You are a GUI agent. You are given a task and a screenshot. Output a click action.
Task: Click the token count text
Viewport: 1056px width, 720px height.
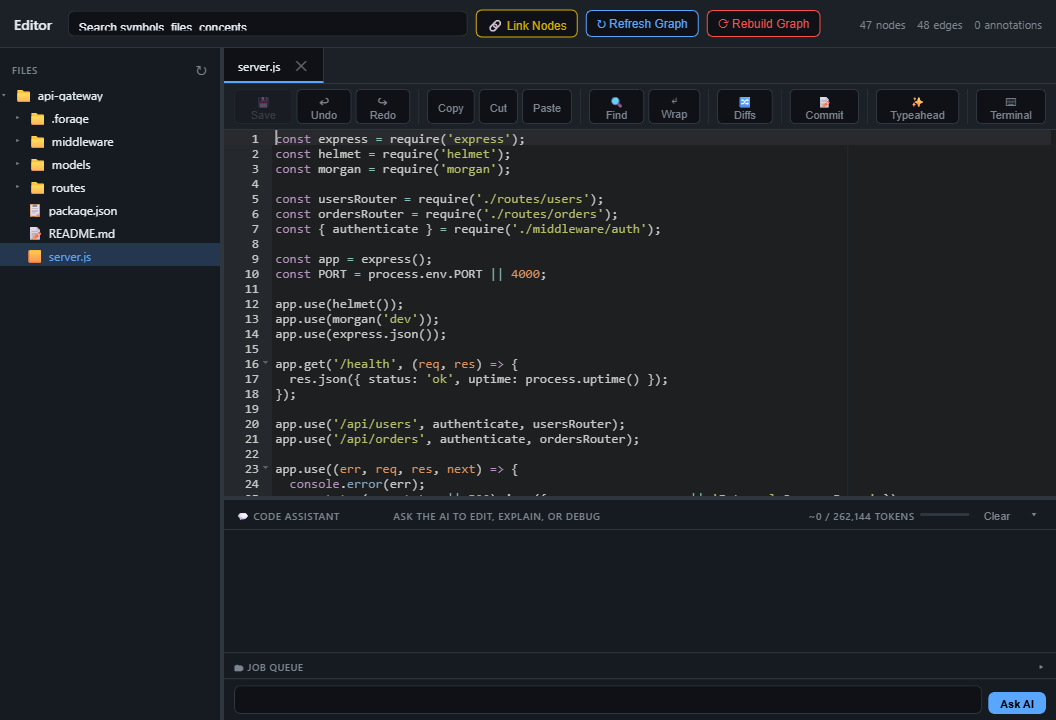point(861,517)
